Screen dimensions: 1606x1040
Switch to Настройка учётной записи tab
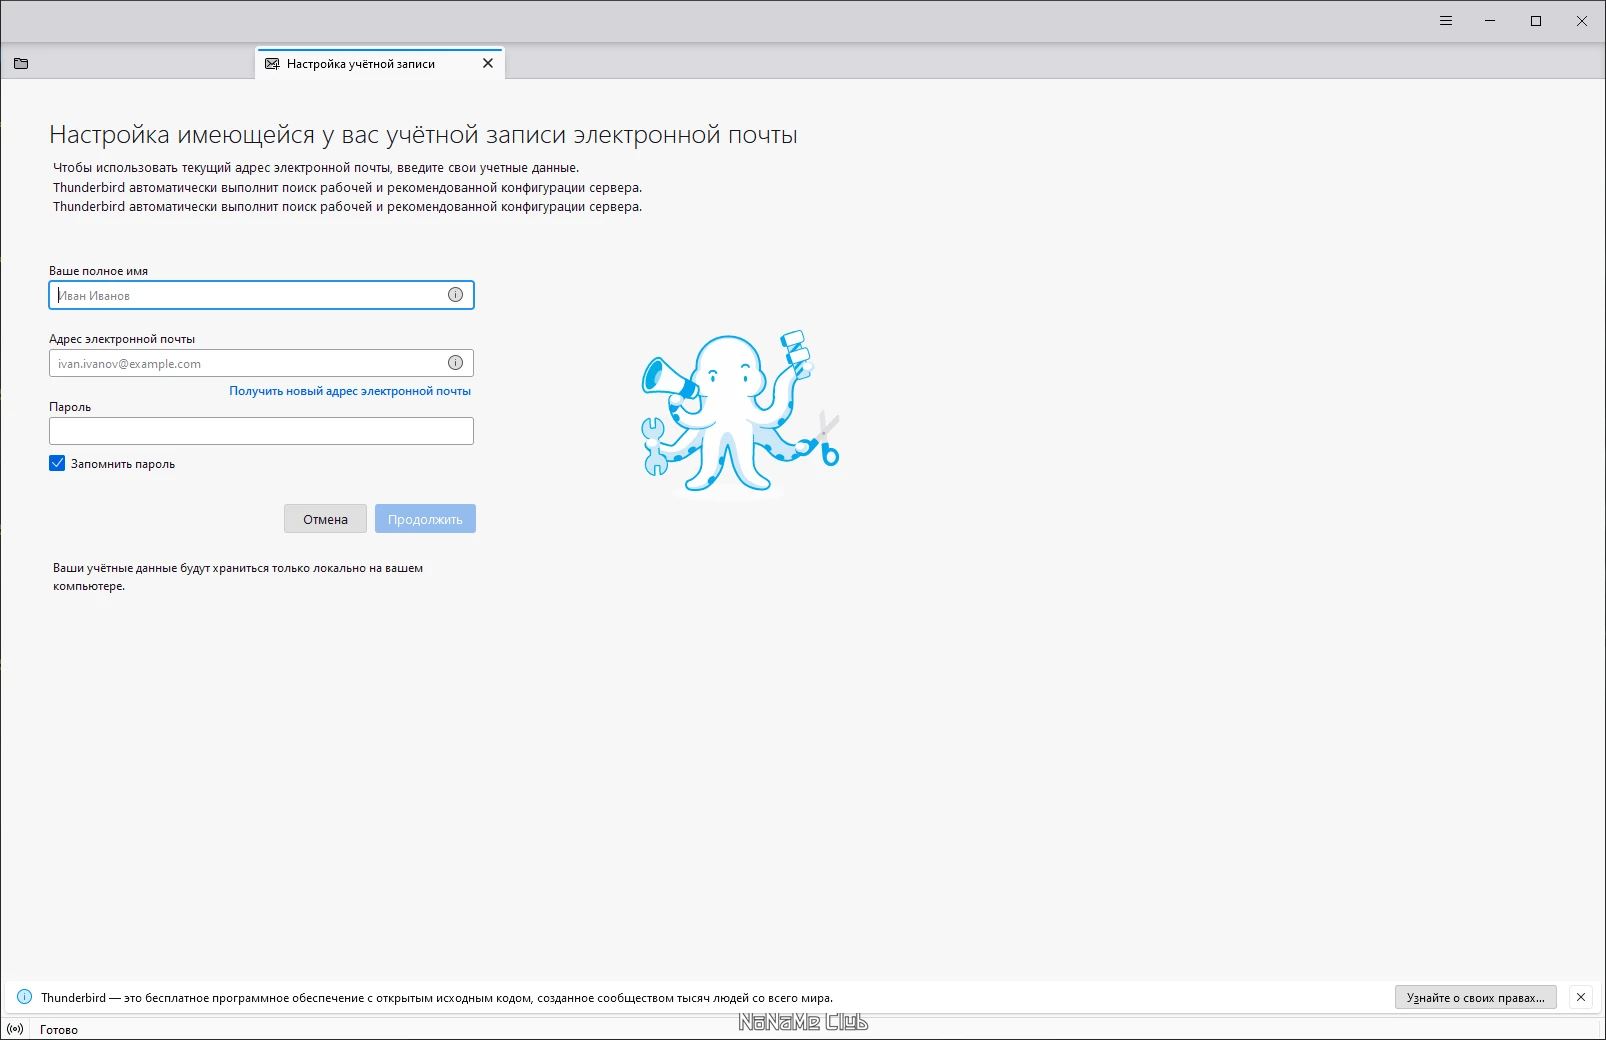(380, 63)
